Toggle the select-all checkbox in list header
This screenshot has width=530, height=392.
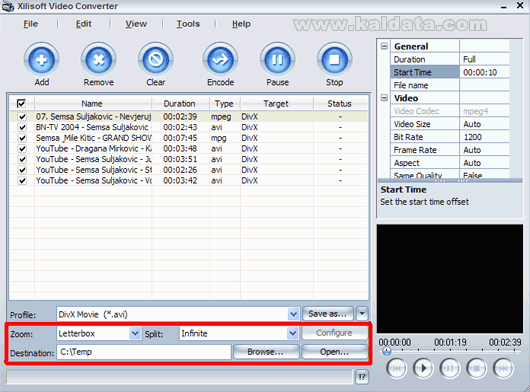[21, 103]
